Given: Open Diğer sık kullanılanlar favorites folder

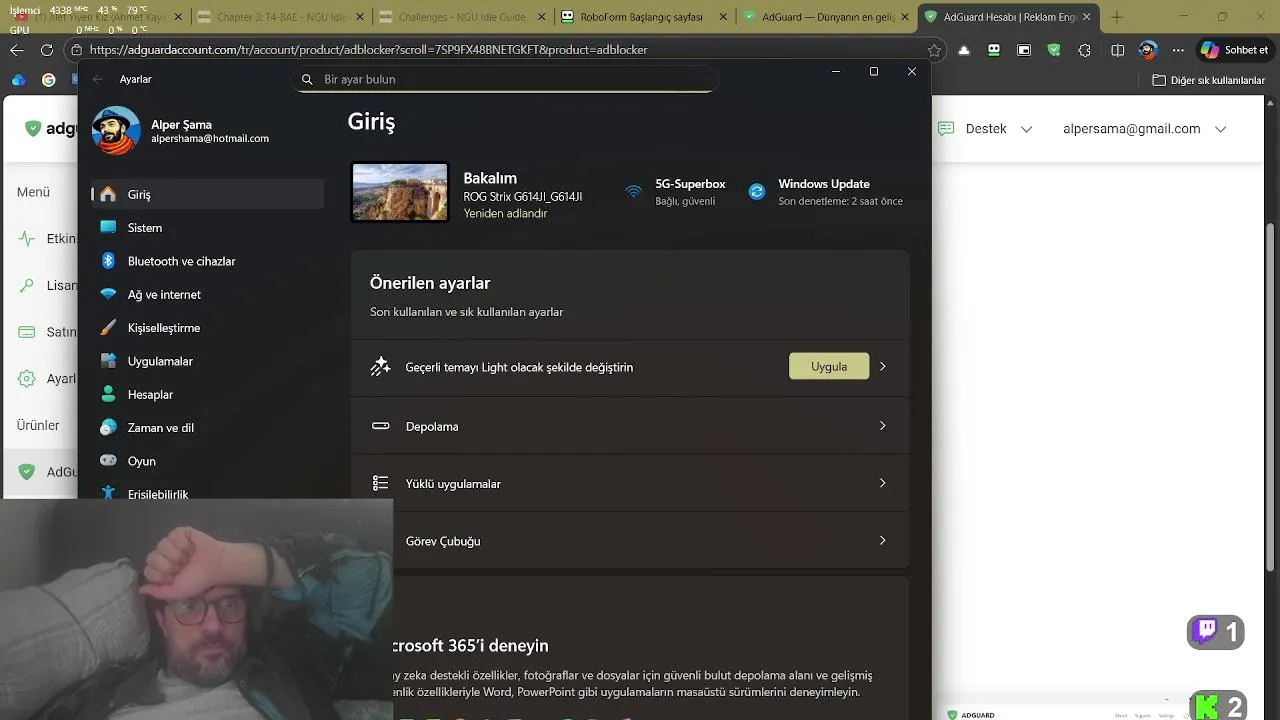Looking at the screenshot, I should coord(1208,80).
